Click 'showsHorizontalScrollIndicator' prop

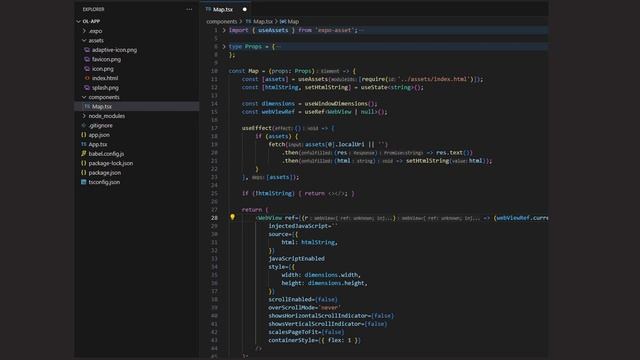click(318, 316)
